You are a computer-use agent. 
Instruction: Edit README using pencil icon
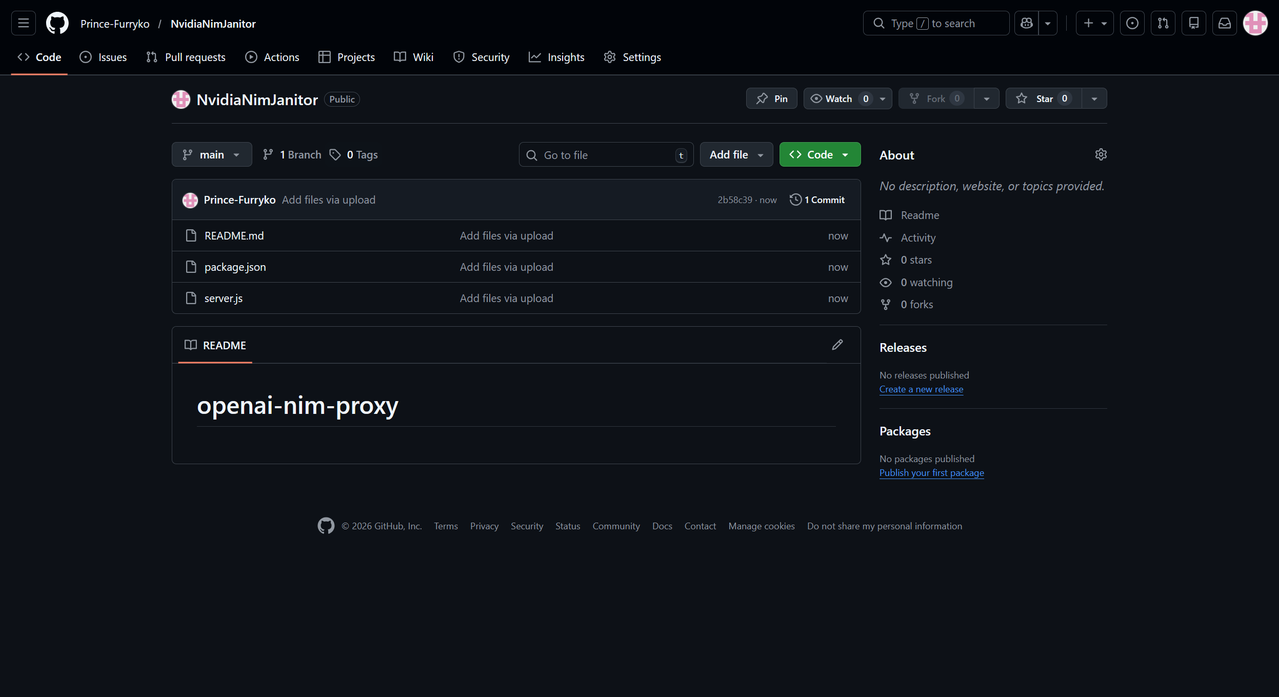tap(837, 345)
